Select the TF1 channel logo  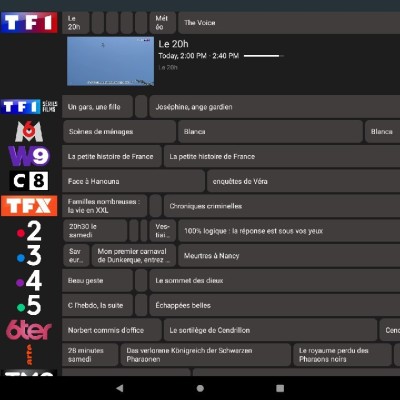click(x=29, y=23)
